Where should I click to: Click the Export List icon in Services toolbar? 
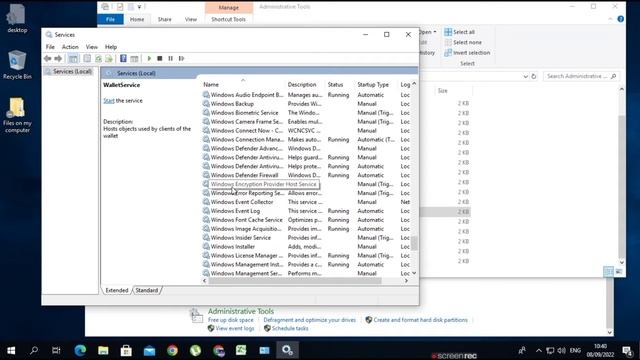[109, 58]
